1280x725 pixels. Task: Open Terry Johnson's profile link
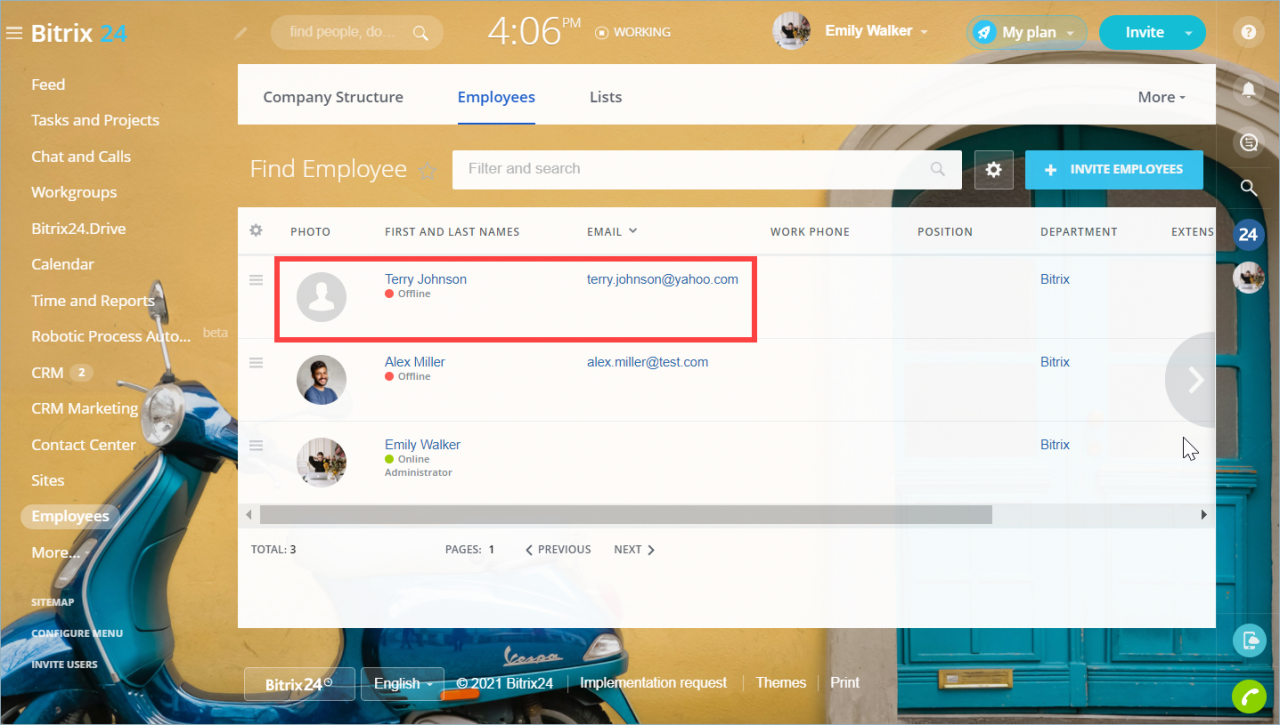click(426, 279)
